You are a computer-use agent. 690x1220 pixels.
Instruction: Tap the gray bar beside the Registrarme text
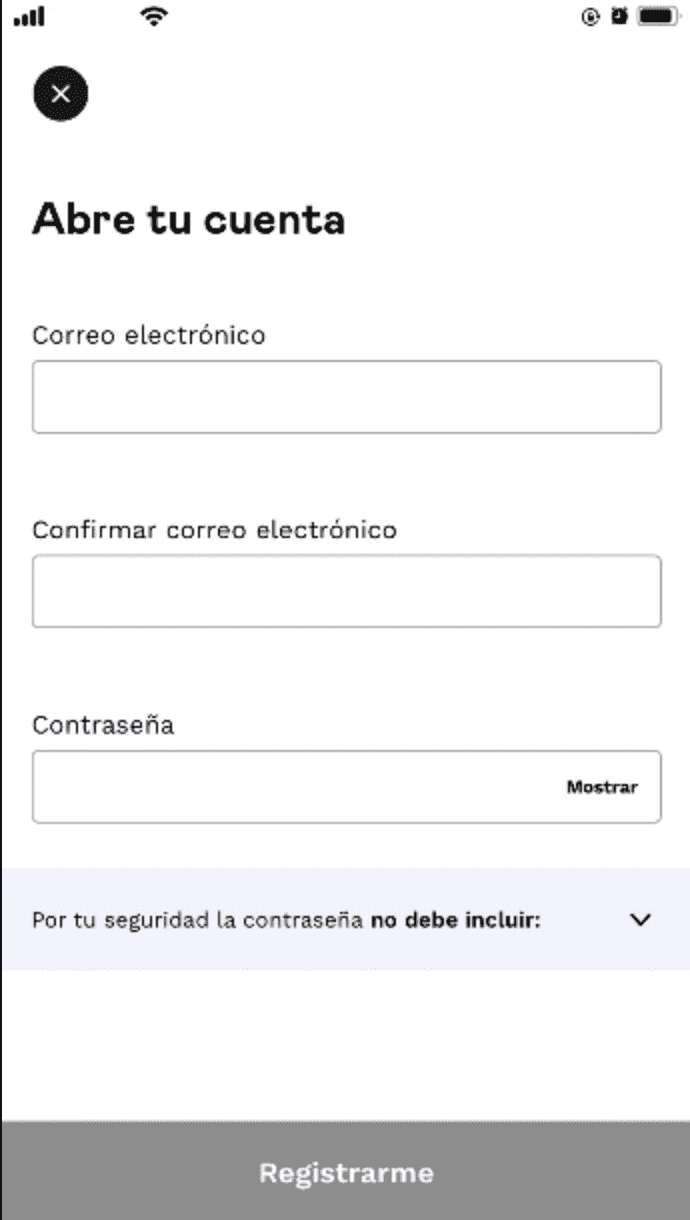pyautogui.click(x=560, y=1172)
